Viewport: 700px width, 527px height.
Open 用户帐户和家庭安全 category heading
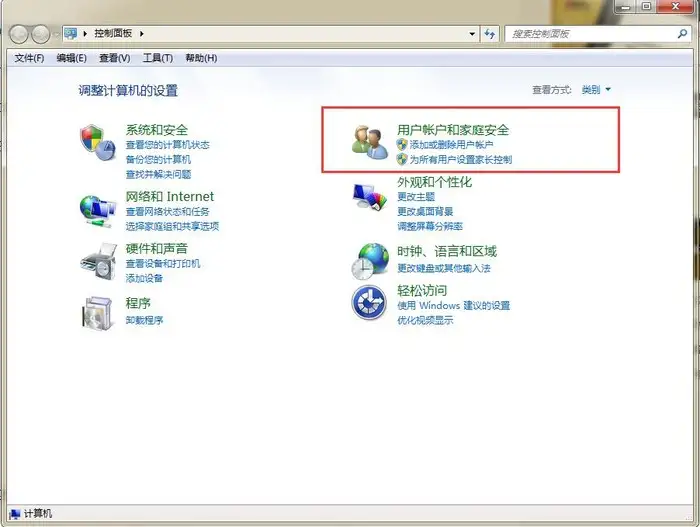[453, 130]
